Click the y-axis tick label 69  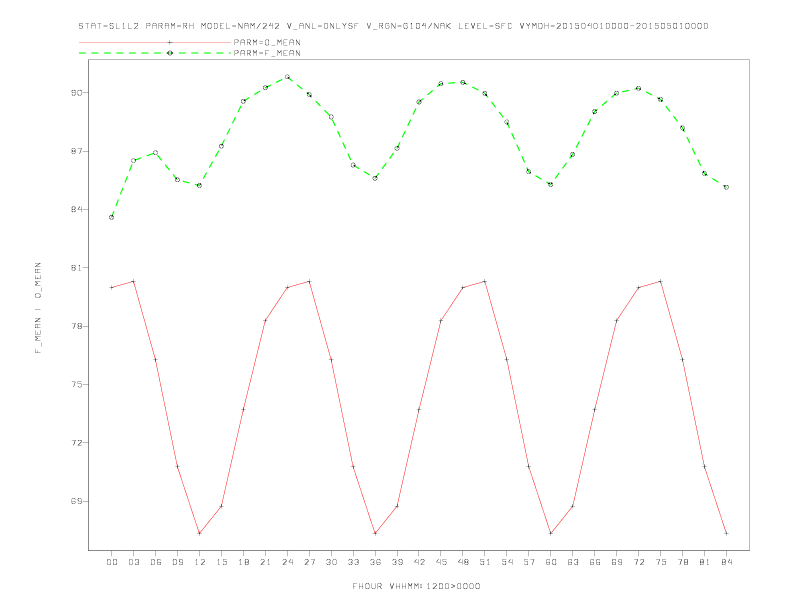tap(76, 501)
